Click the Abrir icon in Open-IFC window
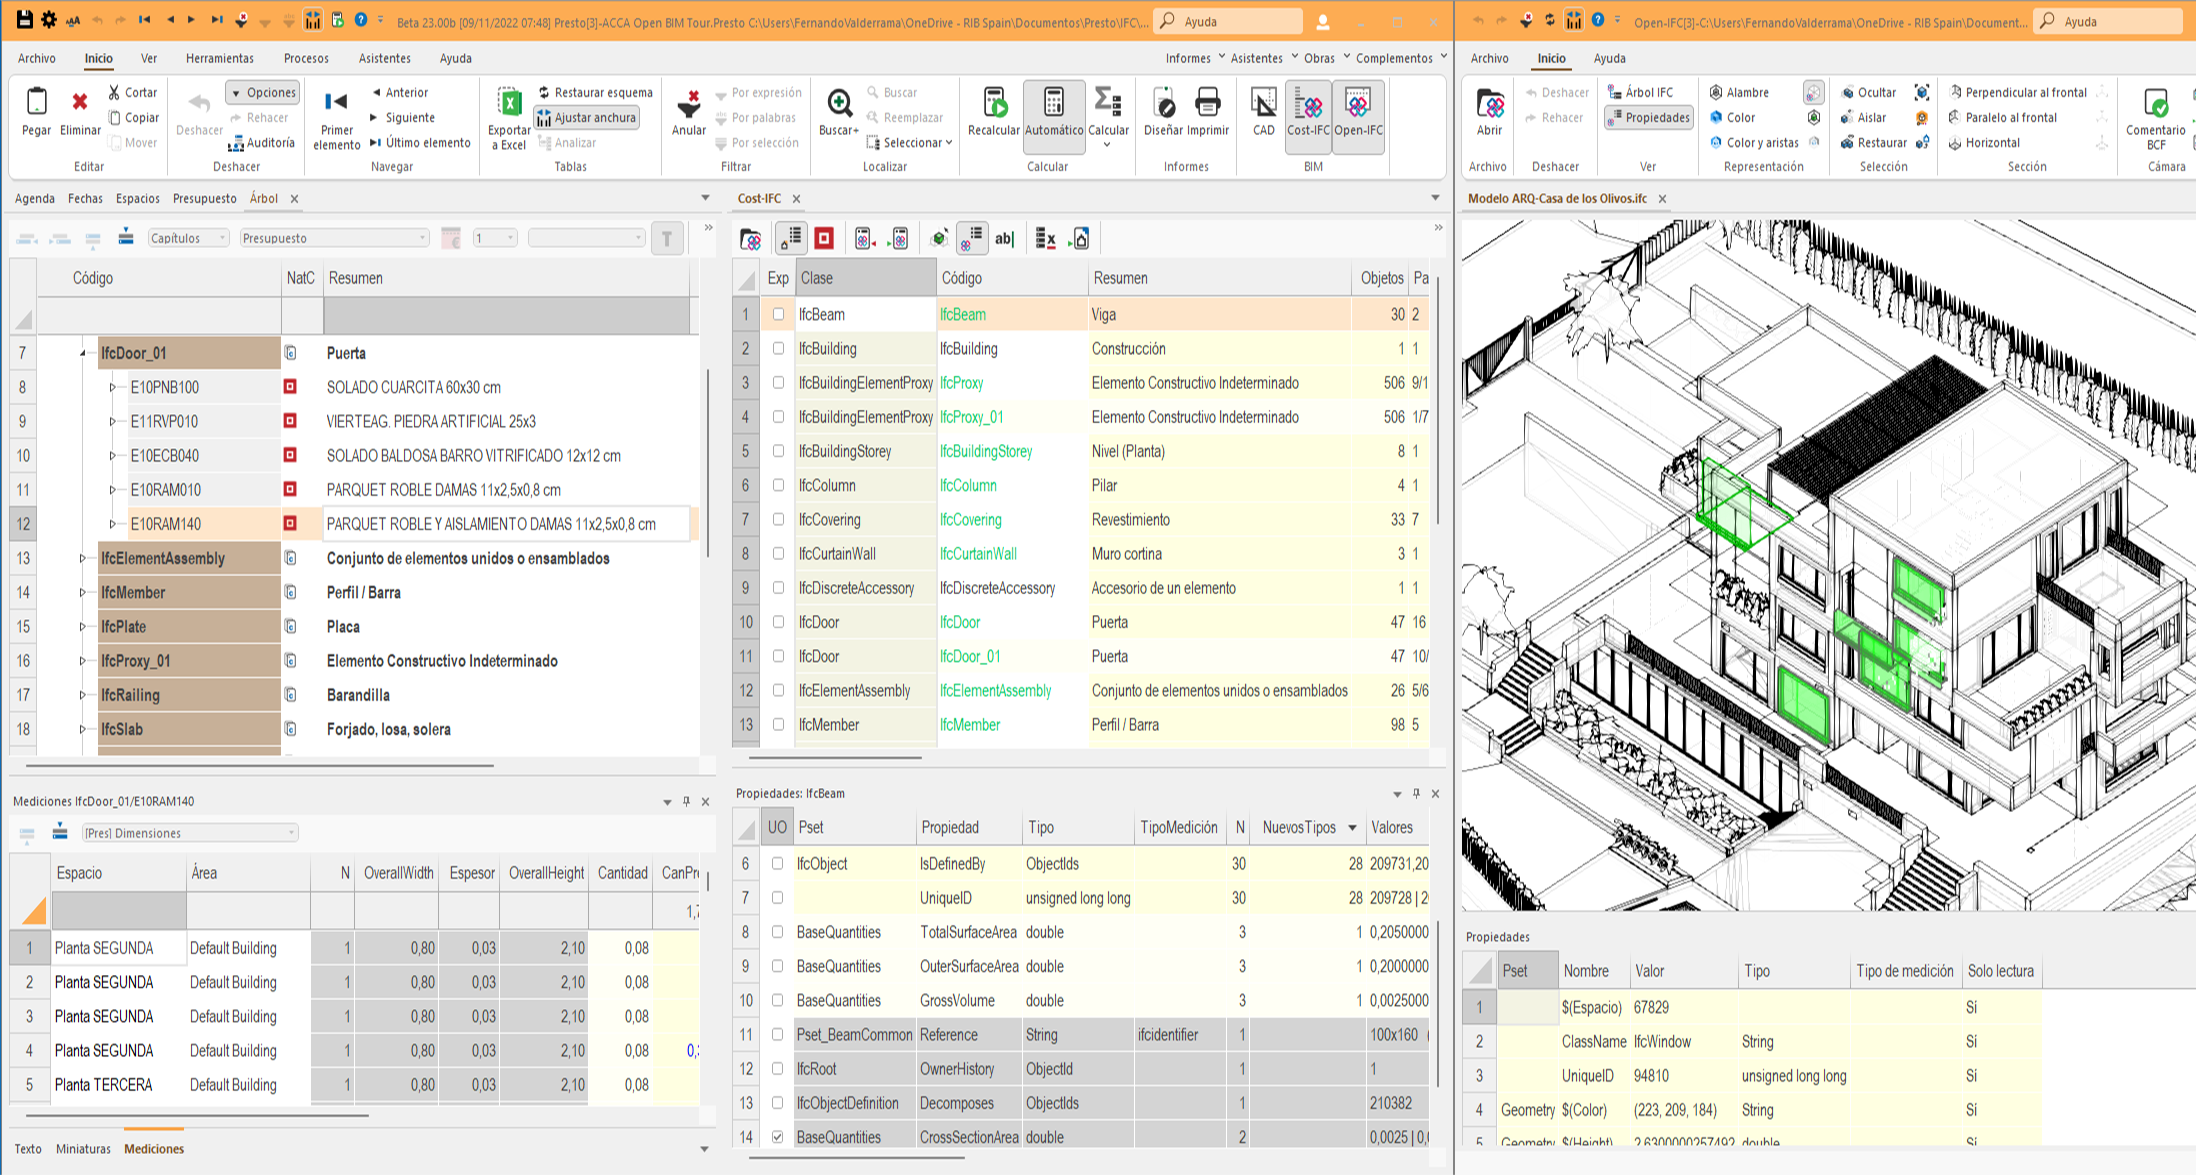Screen dimensions: 2196x1175 (1489, 104)
